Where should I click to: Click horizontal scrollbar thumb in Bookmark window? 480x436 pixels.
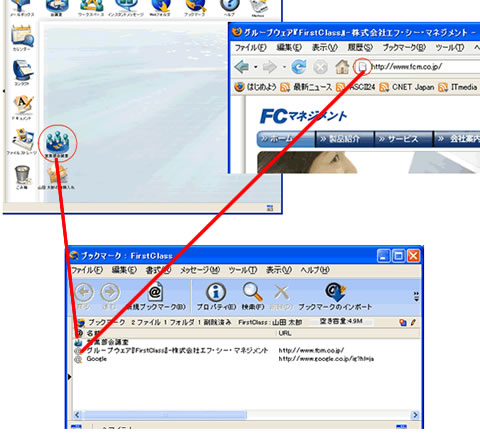[x=165, y=415]
